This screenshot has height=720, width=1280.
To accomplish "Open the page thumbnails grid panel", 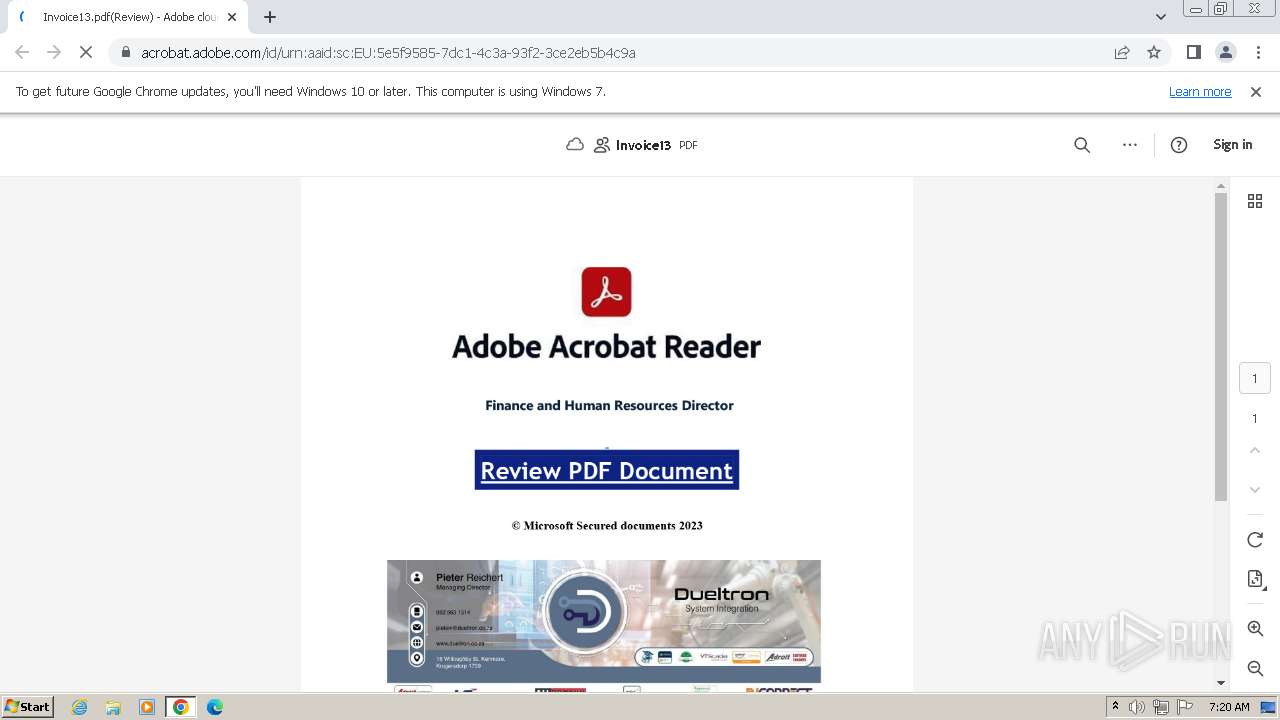I will [1255, 201].
